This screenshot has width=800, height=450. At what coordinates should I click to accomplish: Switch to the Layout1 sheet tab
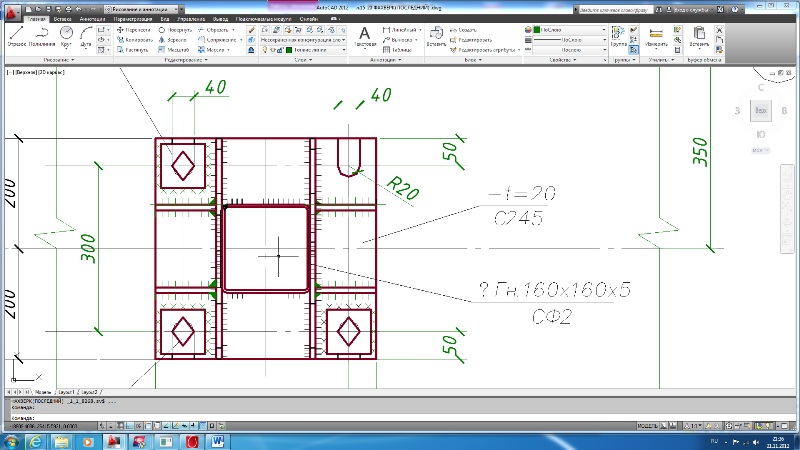coord(66,389)
